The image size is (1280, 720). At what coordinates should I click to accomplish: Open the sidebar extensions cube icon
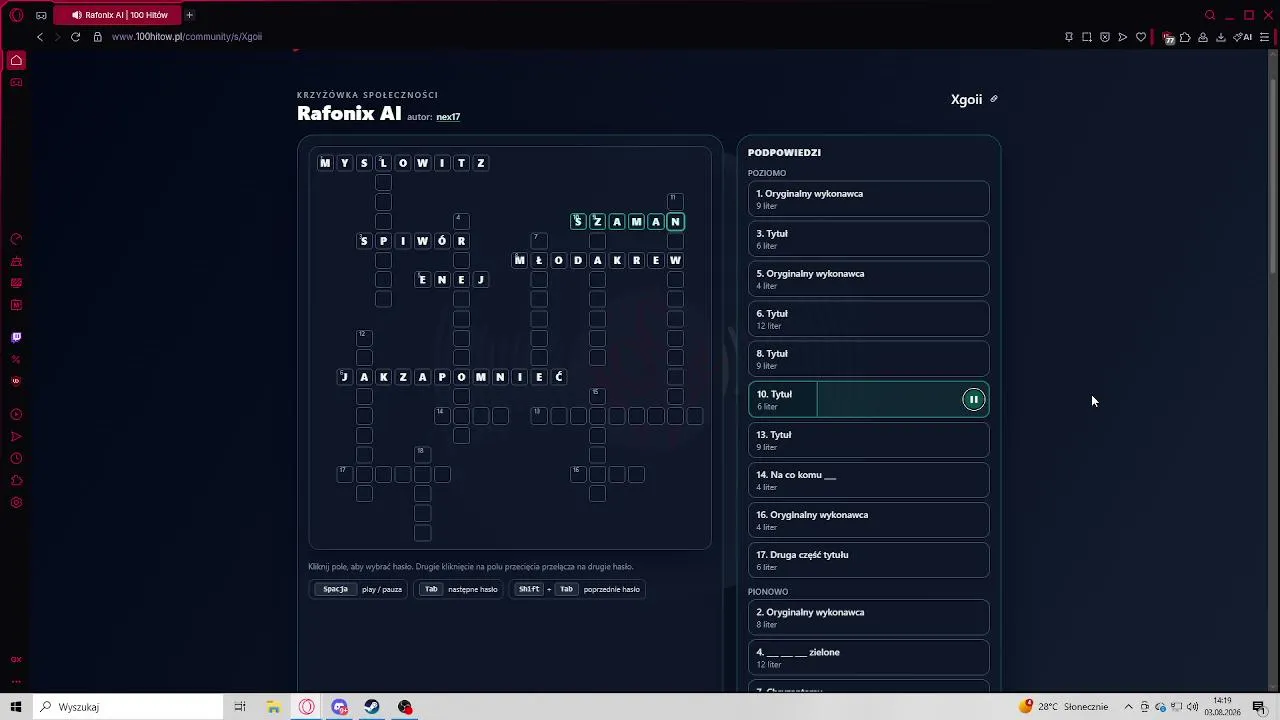tap(16, 480)
